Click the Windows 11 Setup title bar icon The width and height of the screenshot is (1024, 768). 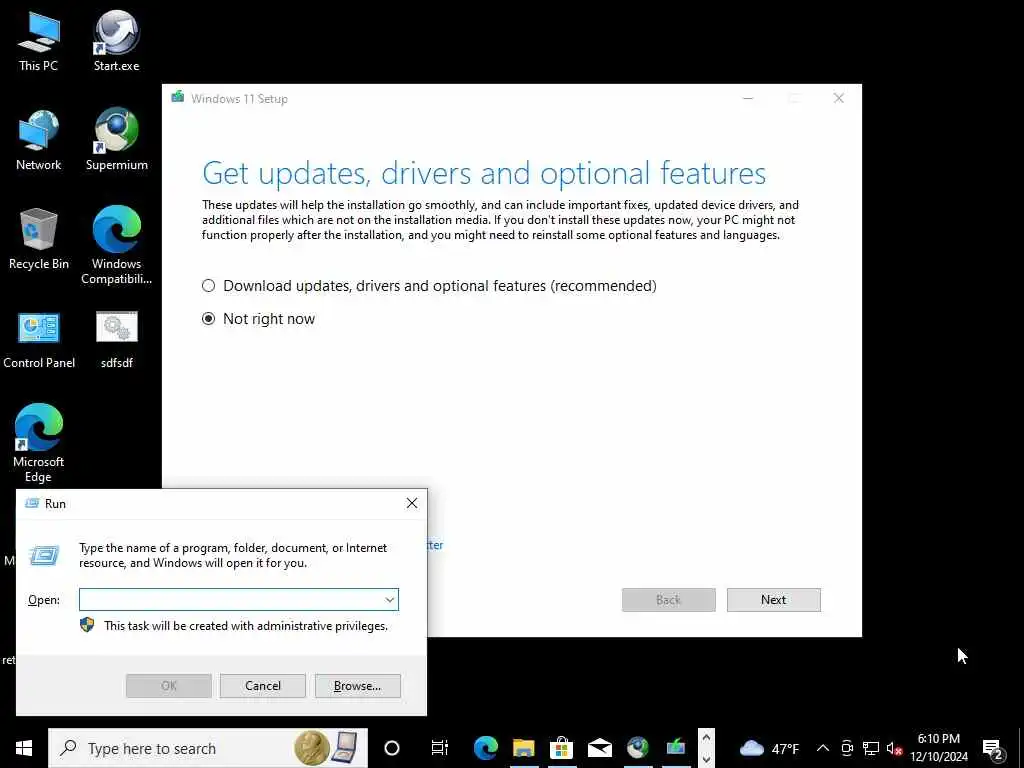[178, 98]
